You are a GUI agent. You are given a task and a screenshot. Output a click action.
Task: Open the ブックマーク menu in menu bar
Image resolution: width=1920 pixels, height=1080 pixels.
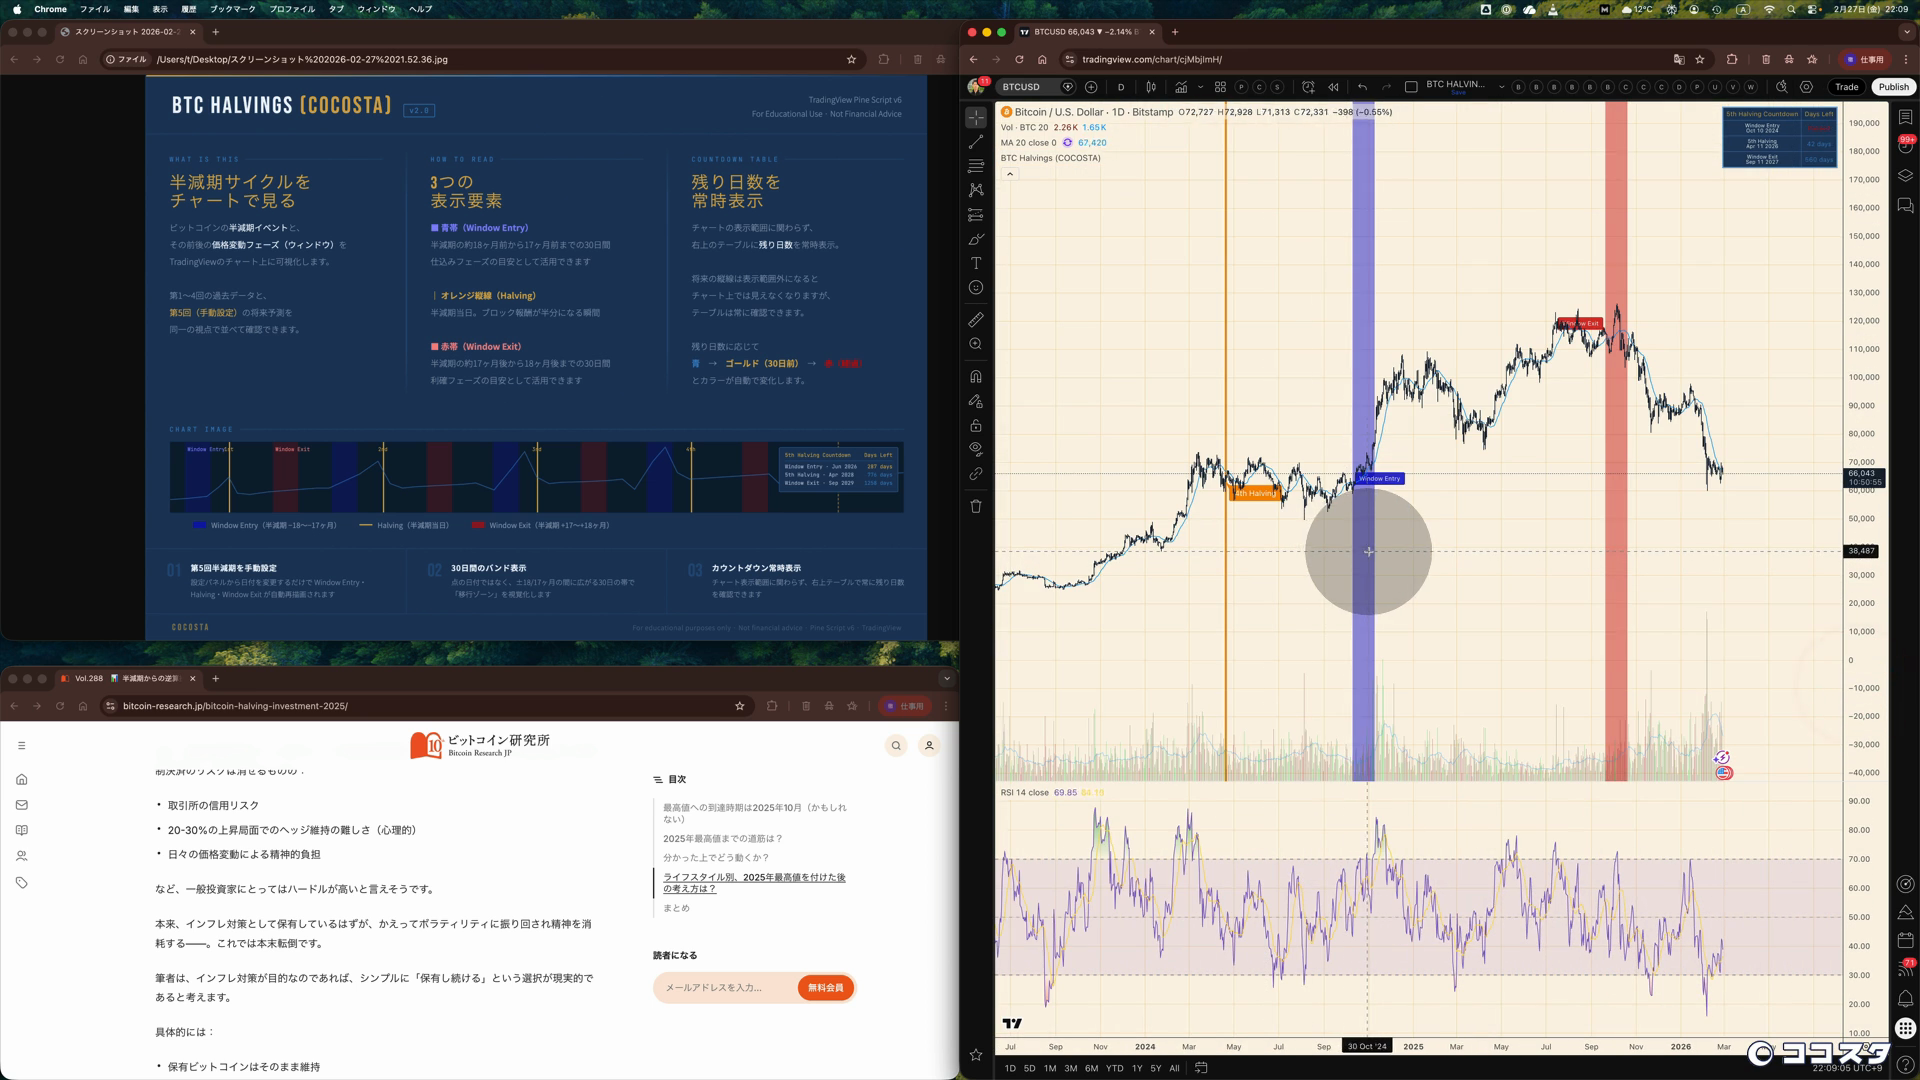tap(232, 9)
